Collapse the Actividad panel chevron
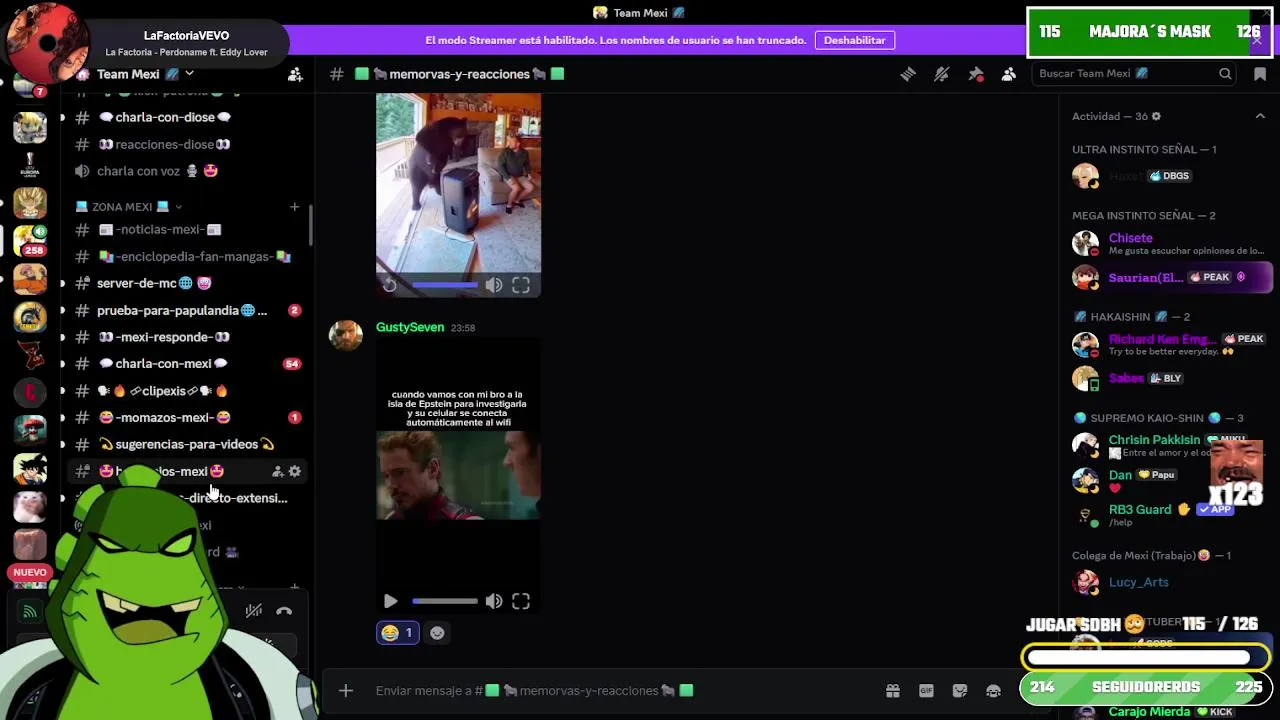This screenshot has width=1280, height=720. (1260, 116)
